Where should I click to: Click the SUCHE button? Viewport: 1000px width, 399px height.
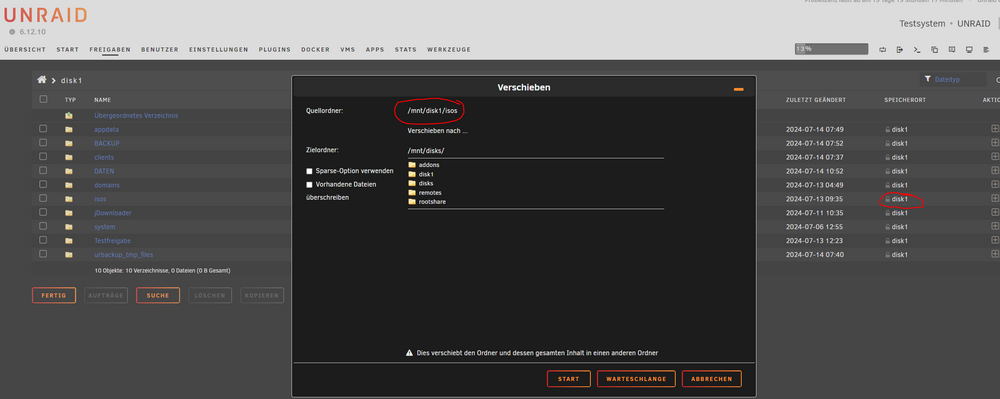point(158,295)
